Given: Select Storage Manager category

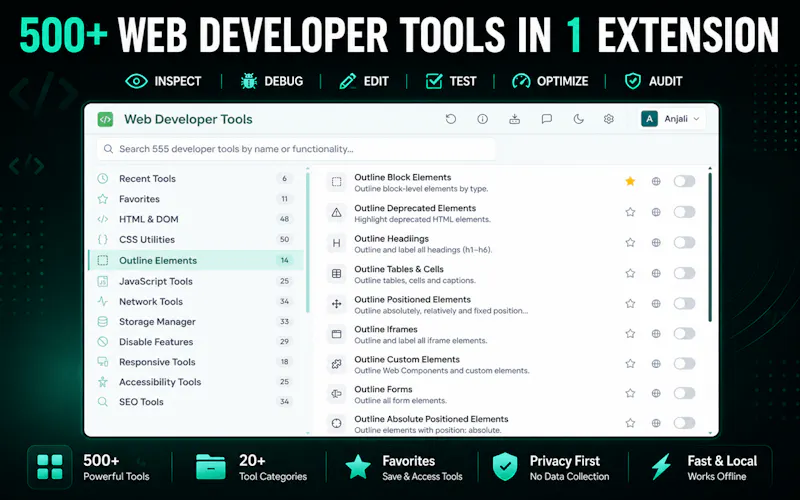Looking at the screenshot, I should pos(196,321).
